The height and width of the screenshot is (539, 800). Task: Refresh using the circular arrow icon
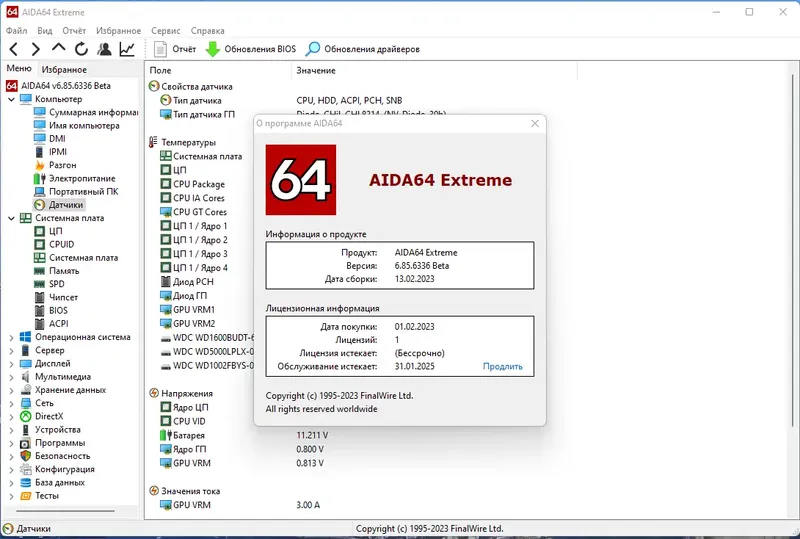tap(81, 49)
